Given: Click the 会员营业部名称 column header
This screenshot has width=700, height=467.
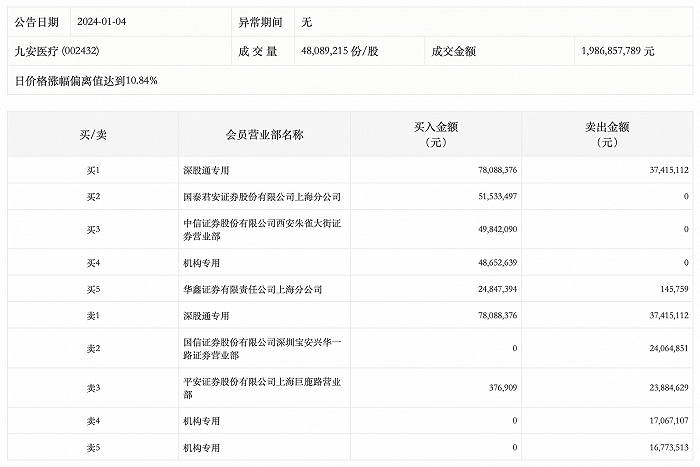Looking at the screenshot, I should [264, 134].
